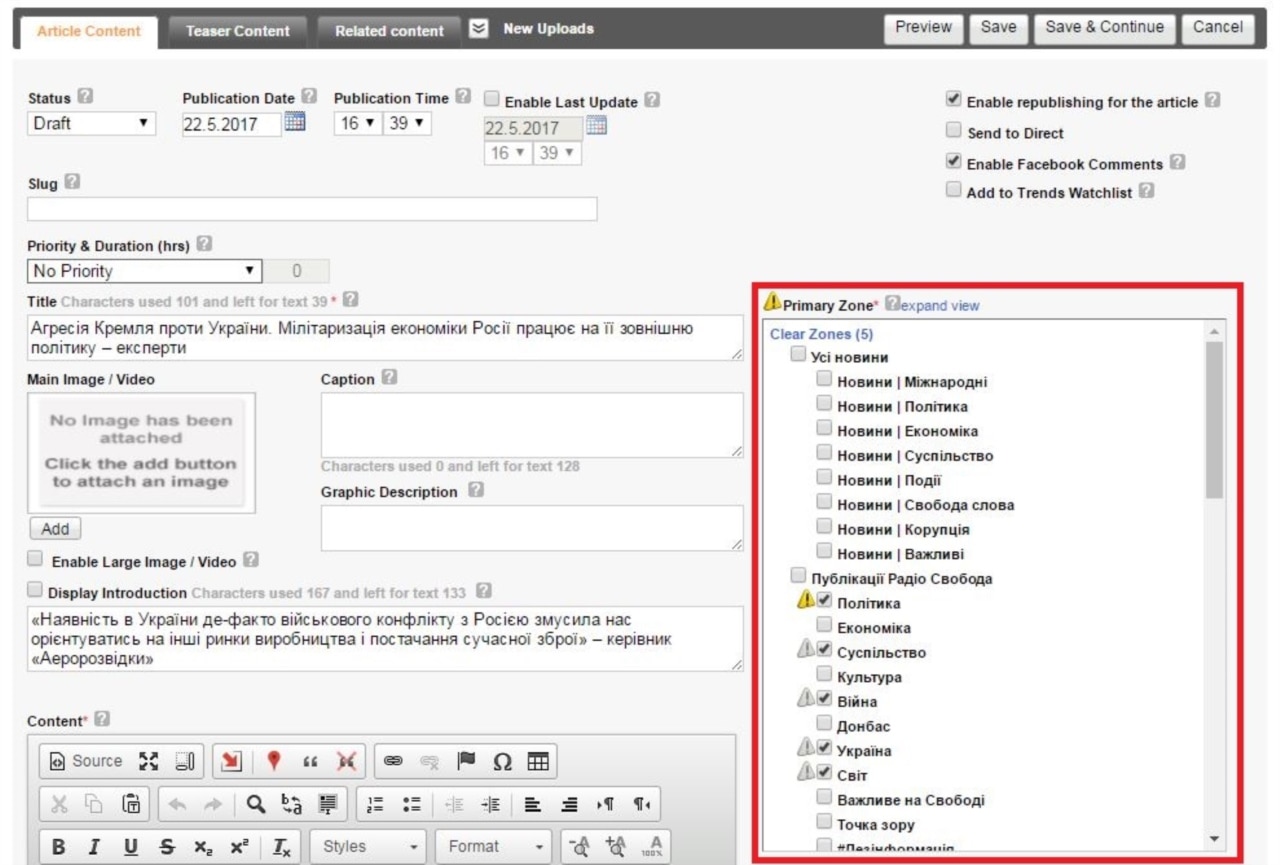Check Send to Direct
The image size is (1280, 865).
(x=954, y=131)
